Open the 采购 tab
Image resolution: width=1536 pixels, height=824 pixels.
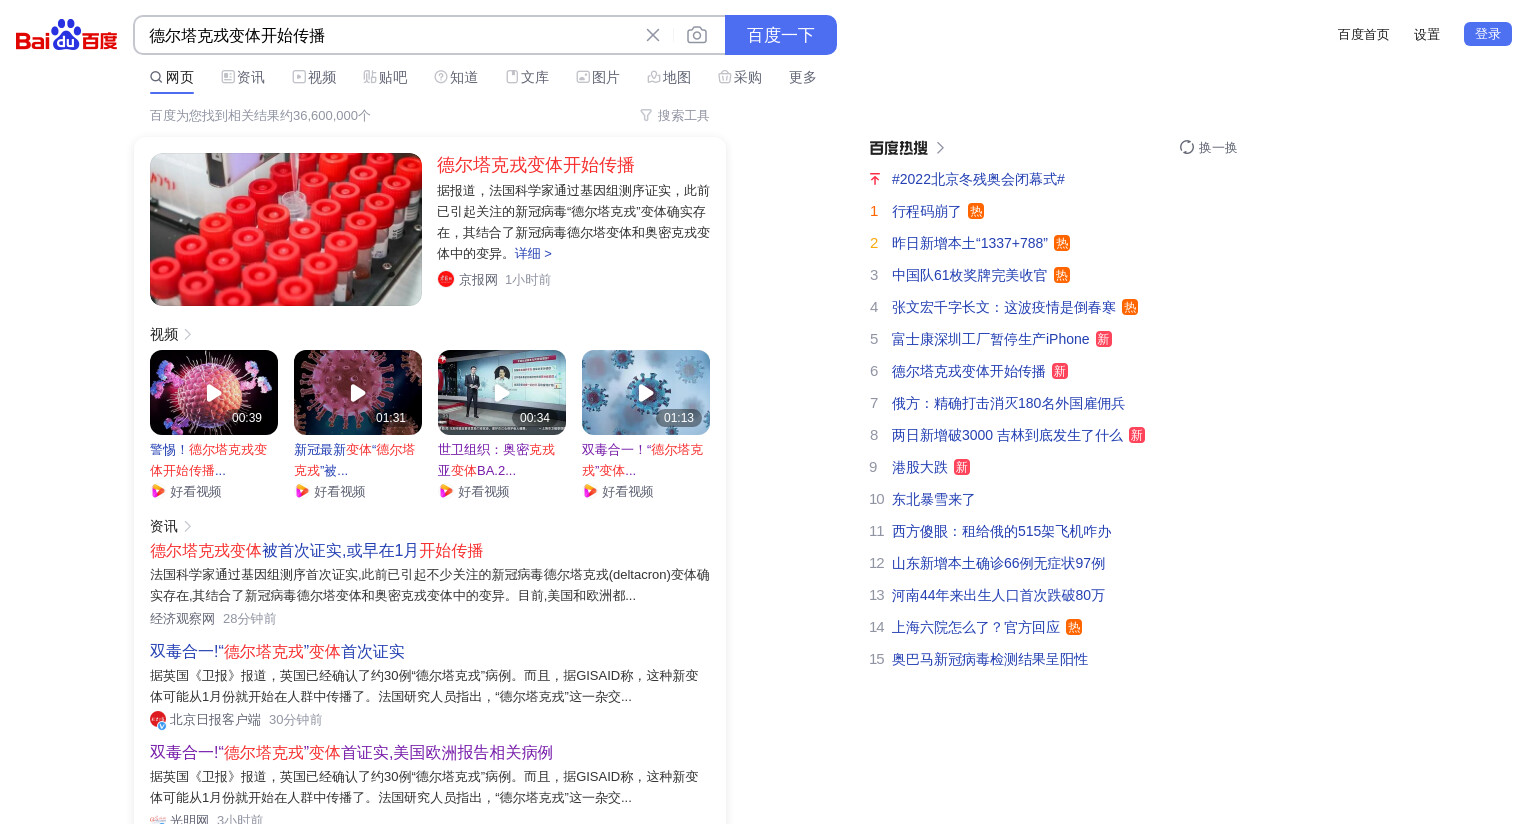pyautogui.click(x=740, y=77)
